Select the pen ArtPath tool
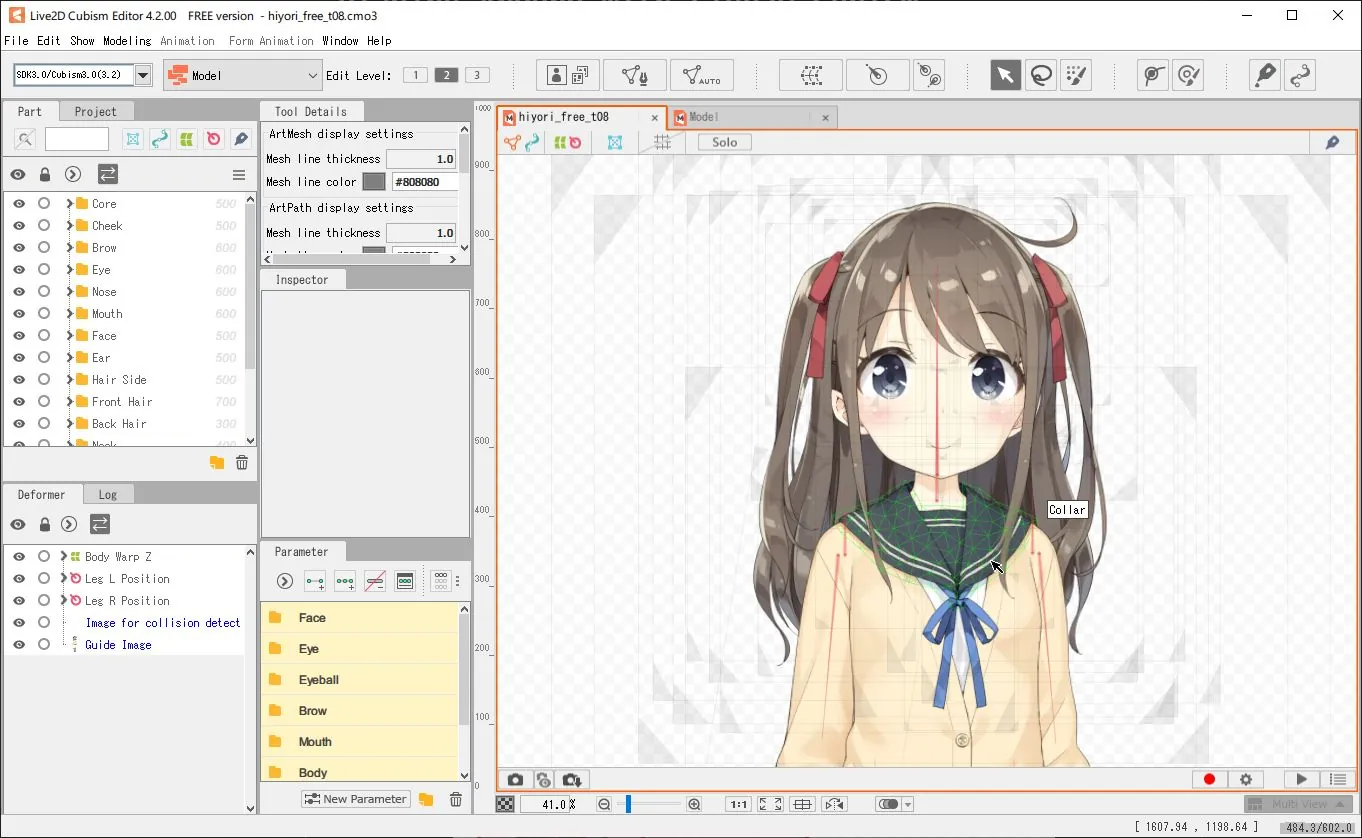This screenshot has width=1362, height=838. click(1265, 75)
